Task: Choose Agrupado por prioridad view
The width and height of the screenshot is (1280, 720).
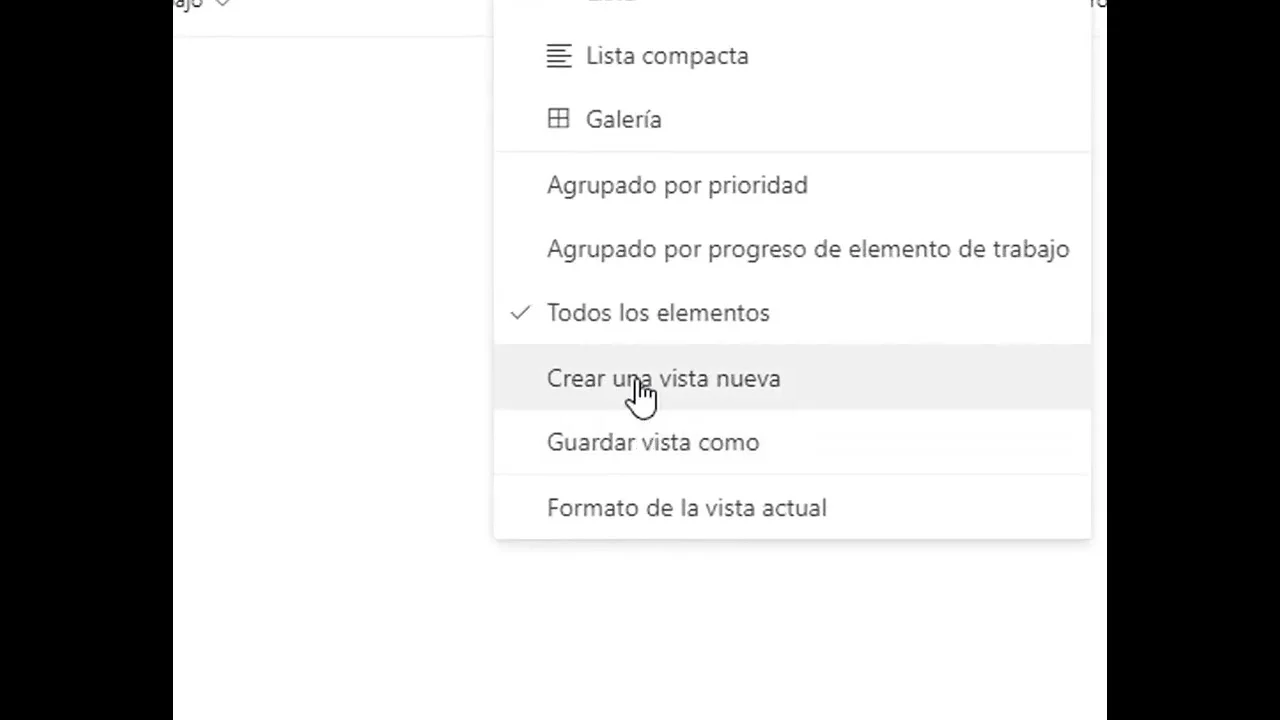Action: click(x=677, y=186)
